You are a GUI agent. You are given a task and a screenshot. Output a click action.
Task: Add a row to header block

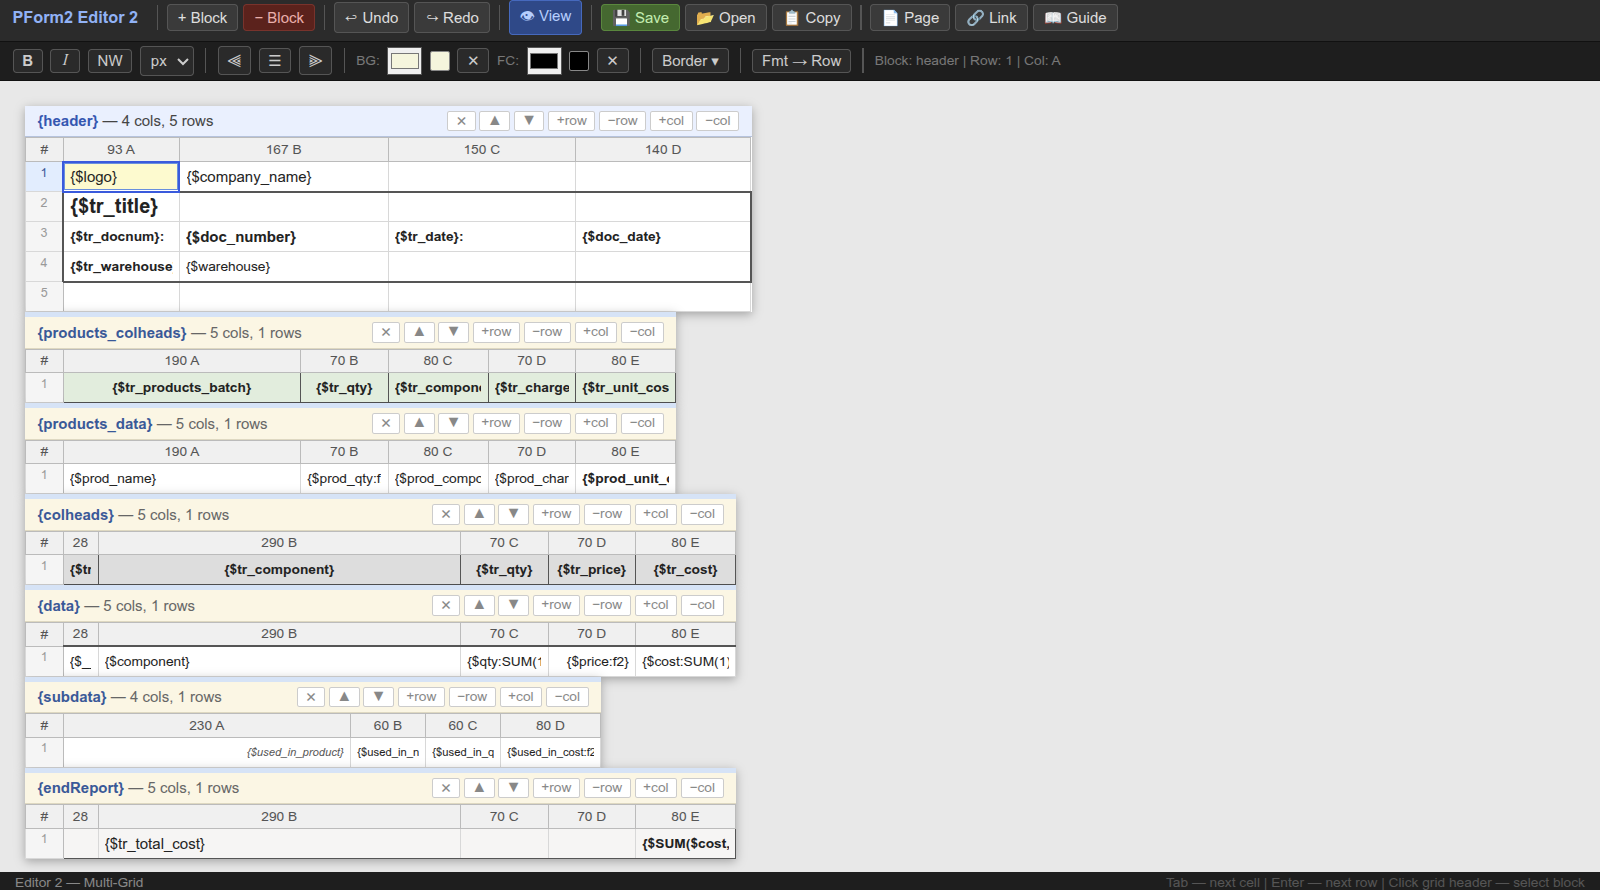(572, 121)
